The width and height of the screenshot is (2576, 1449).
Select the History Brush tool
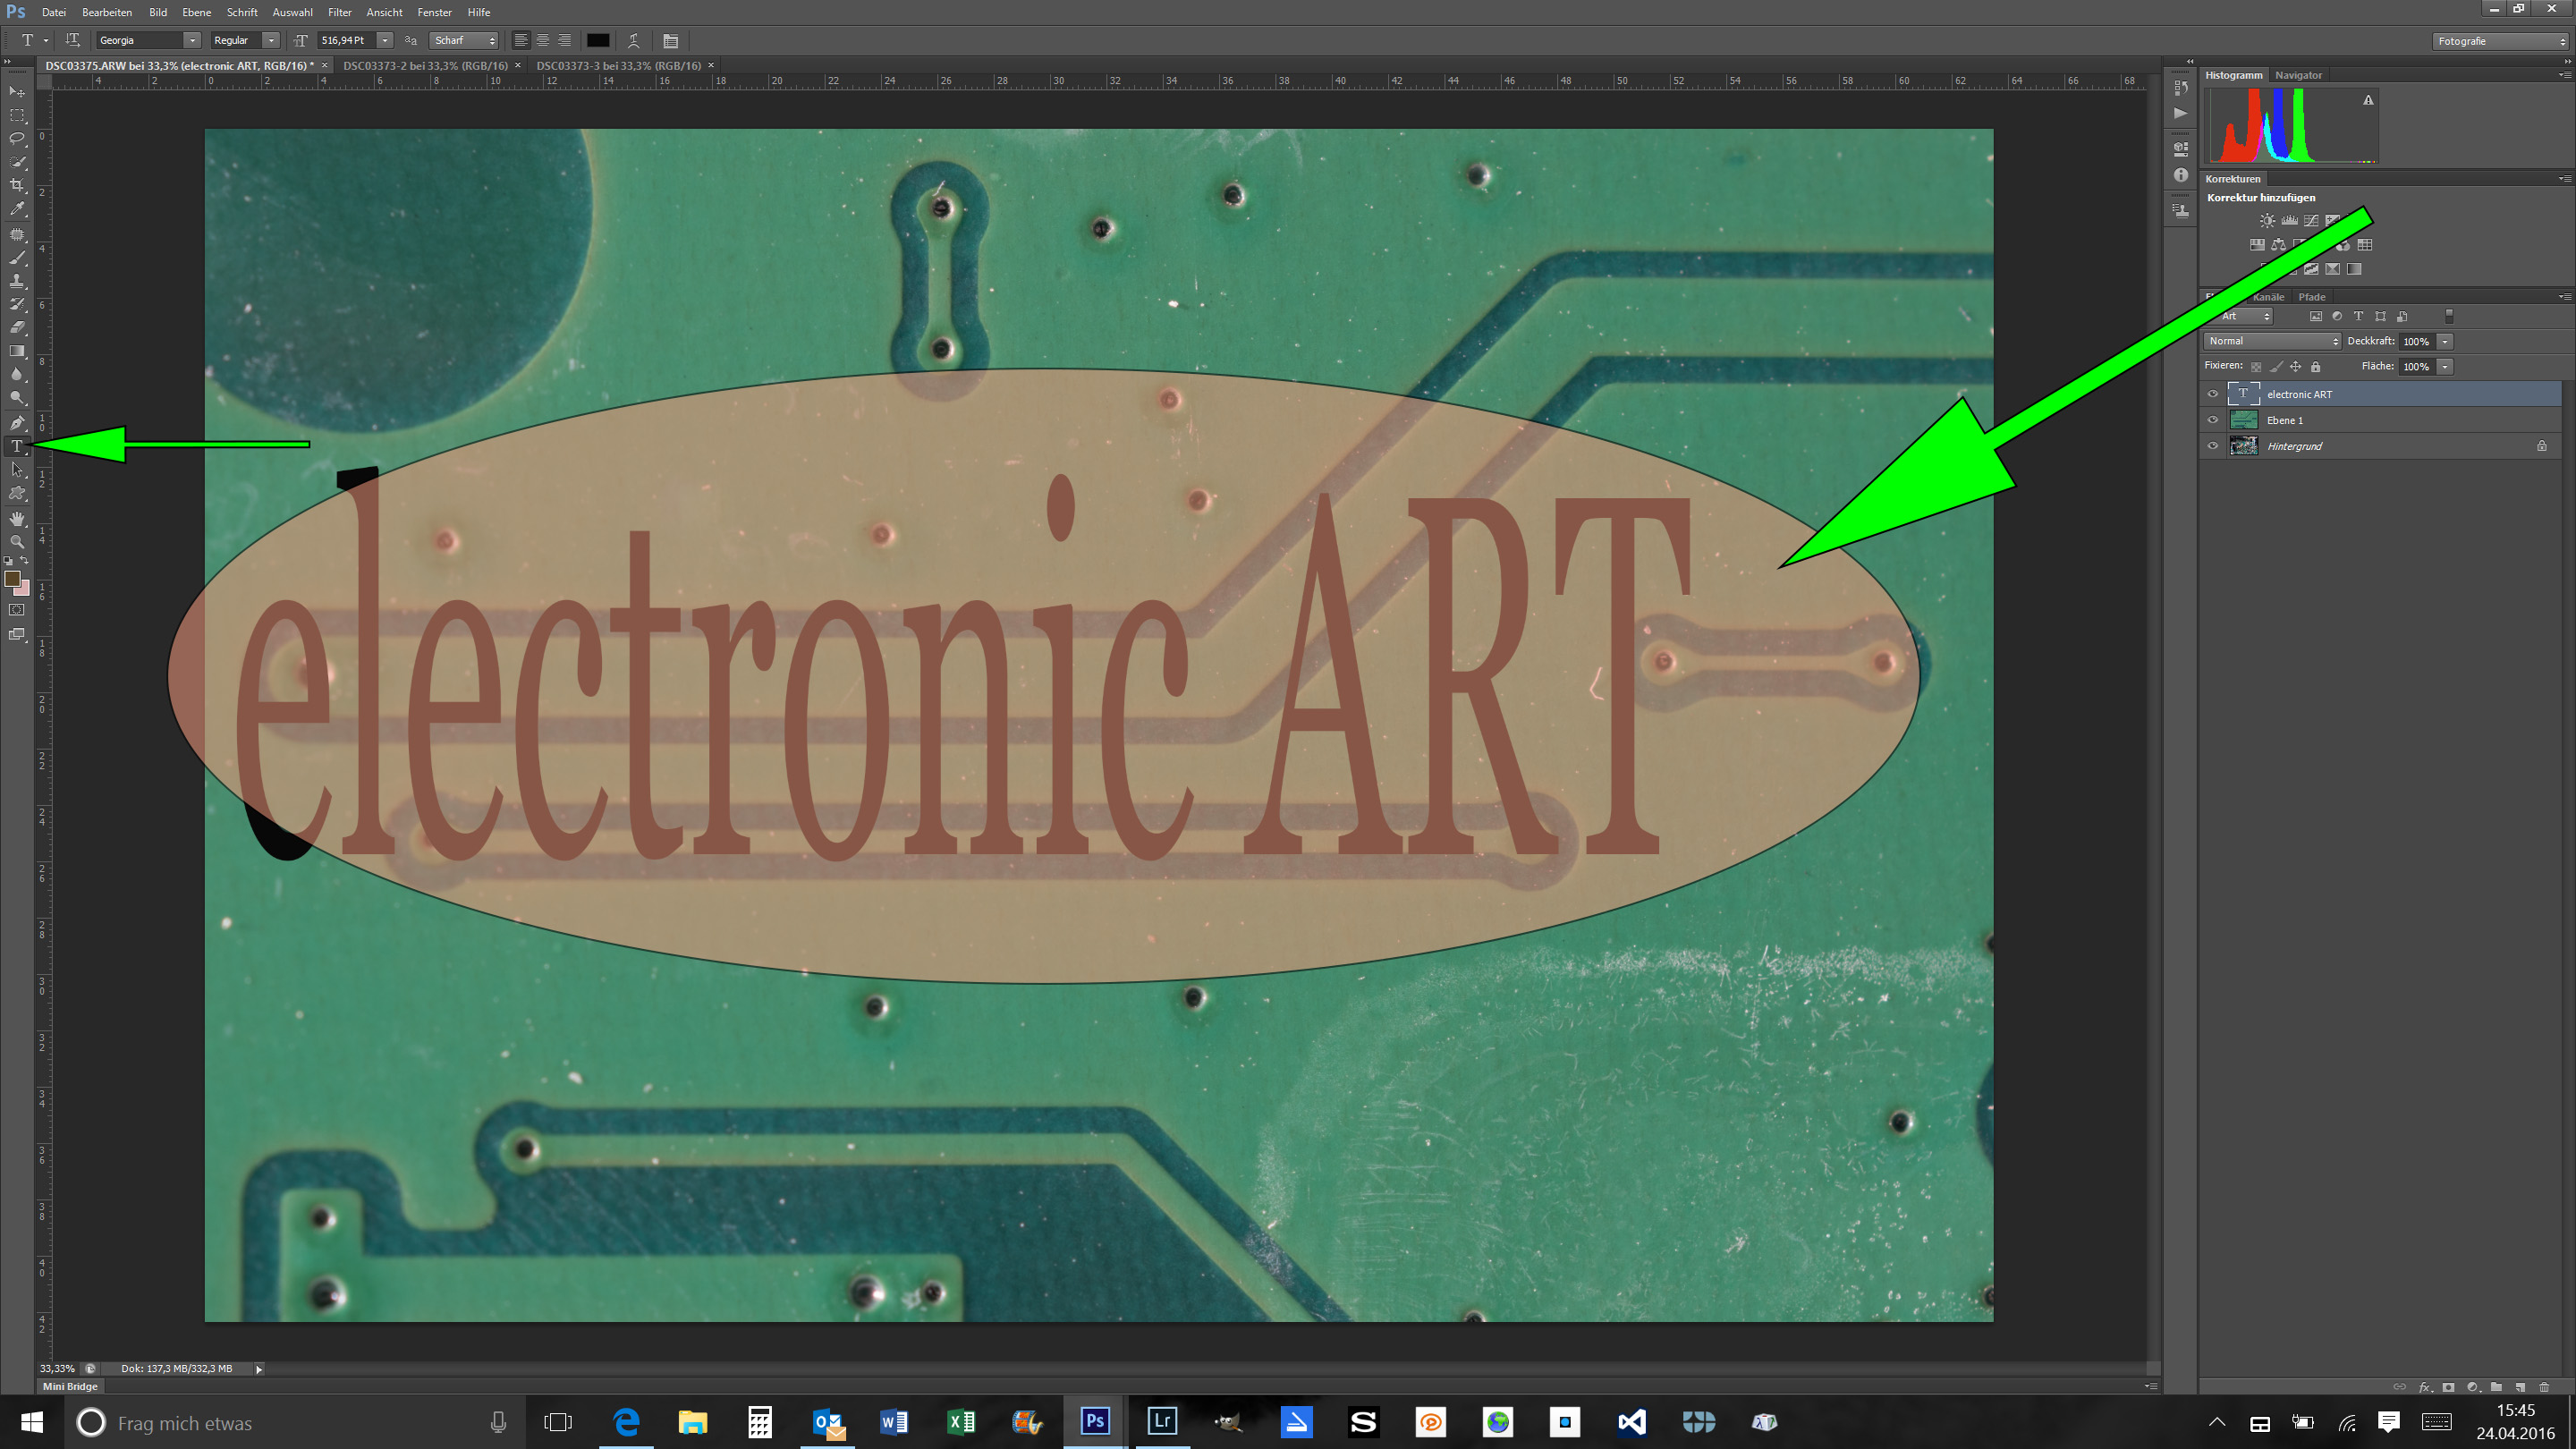(x=17, y=304)
